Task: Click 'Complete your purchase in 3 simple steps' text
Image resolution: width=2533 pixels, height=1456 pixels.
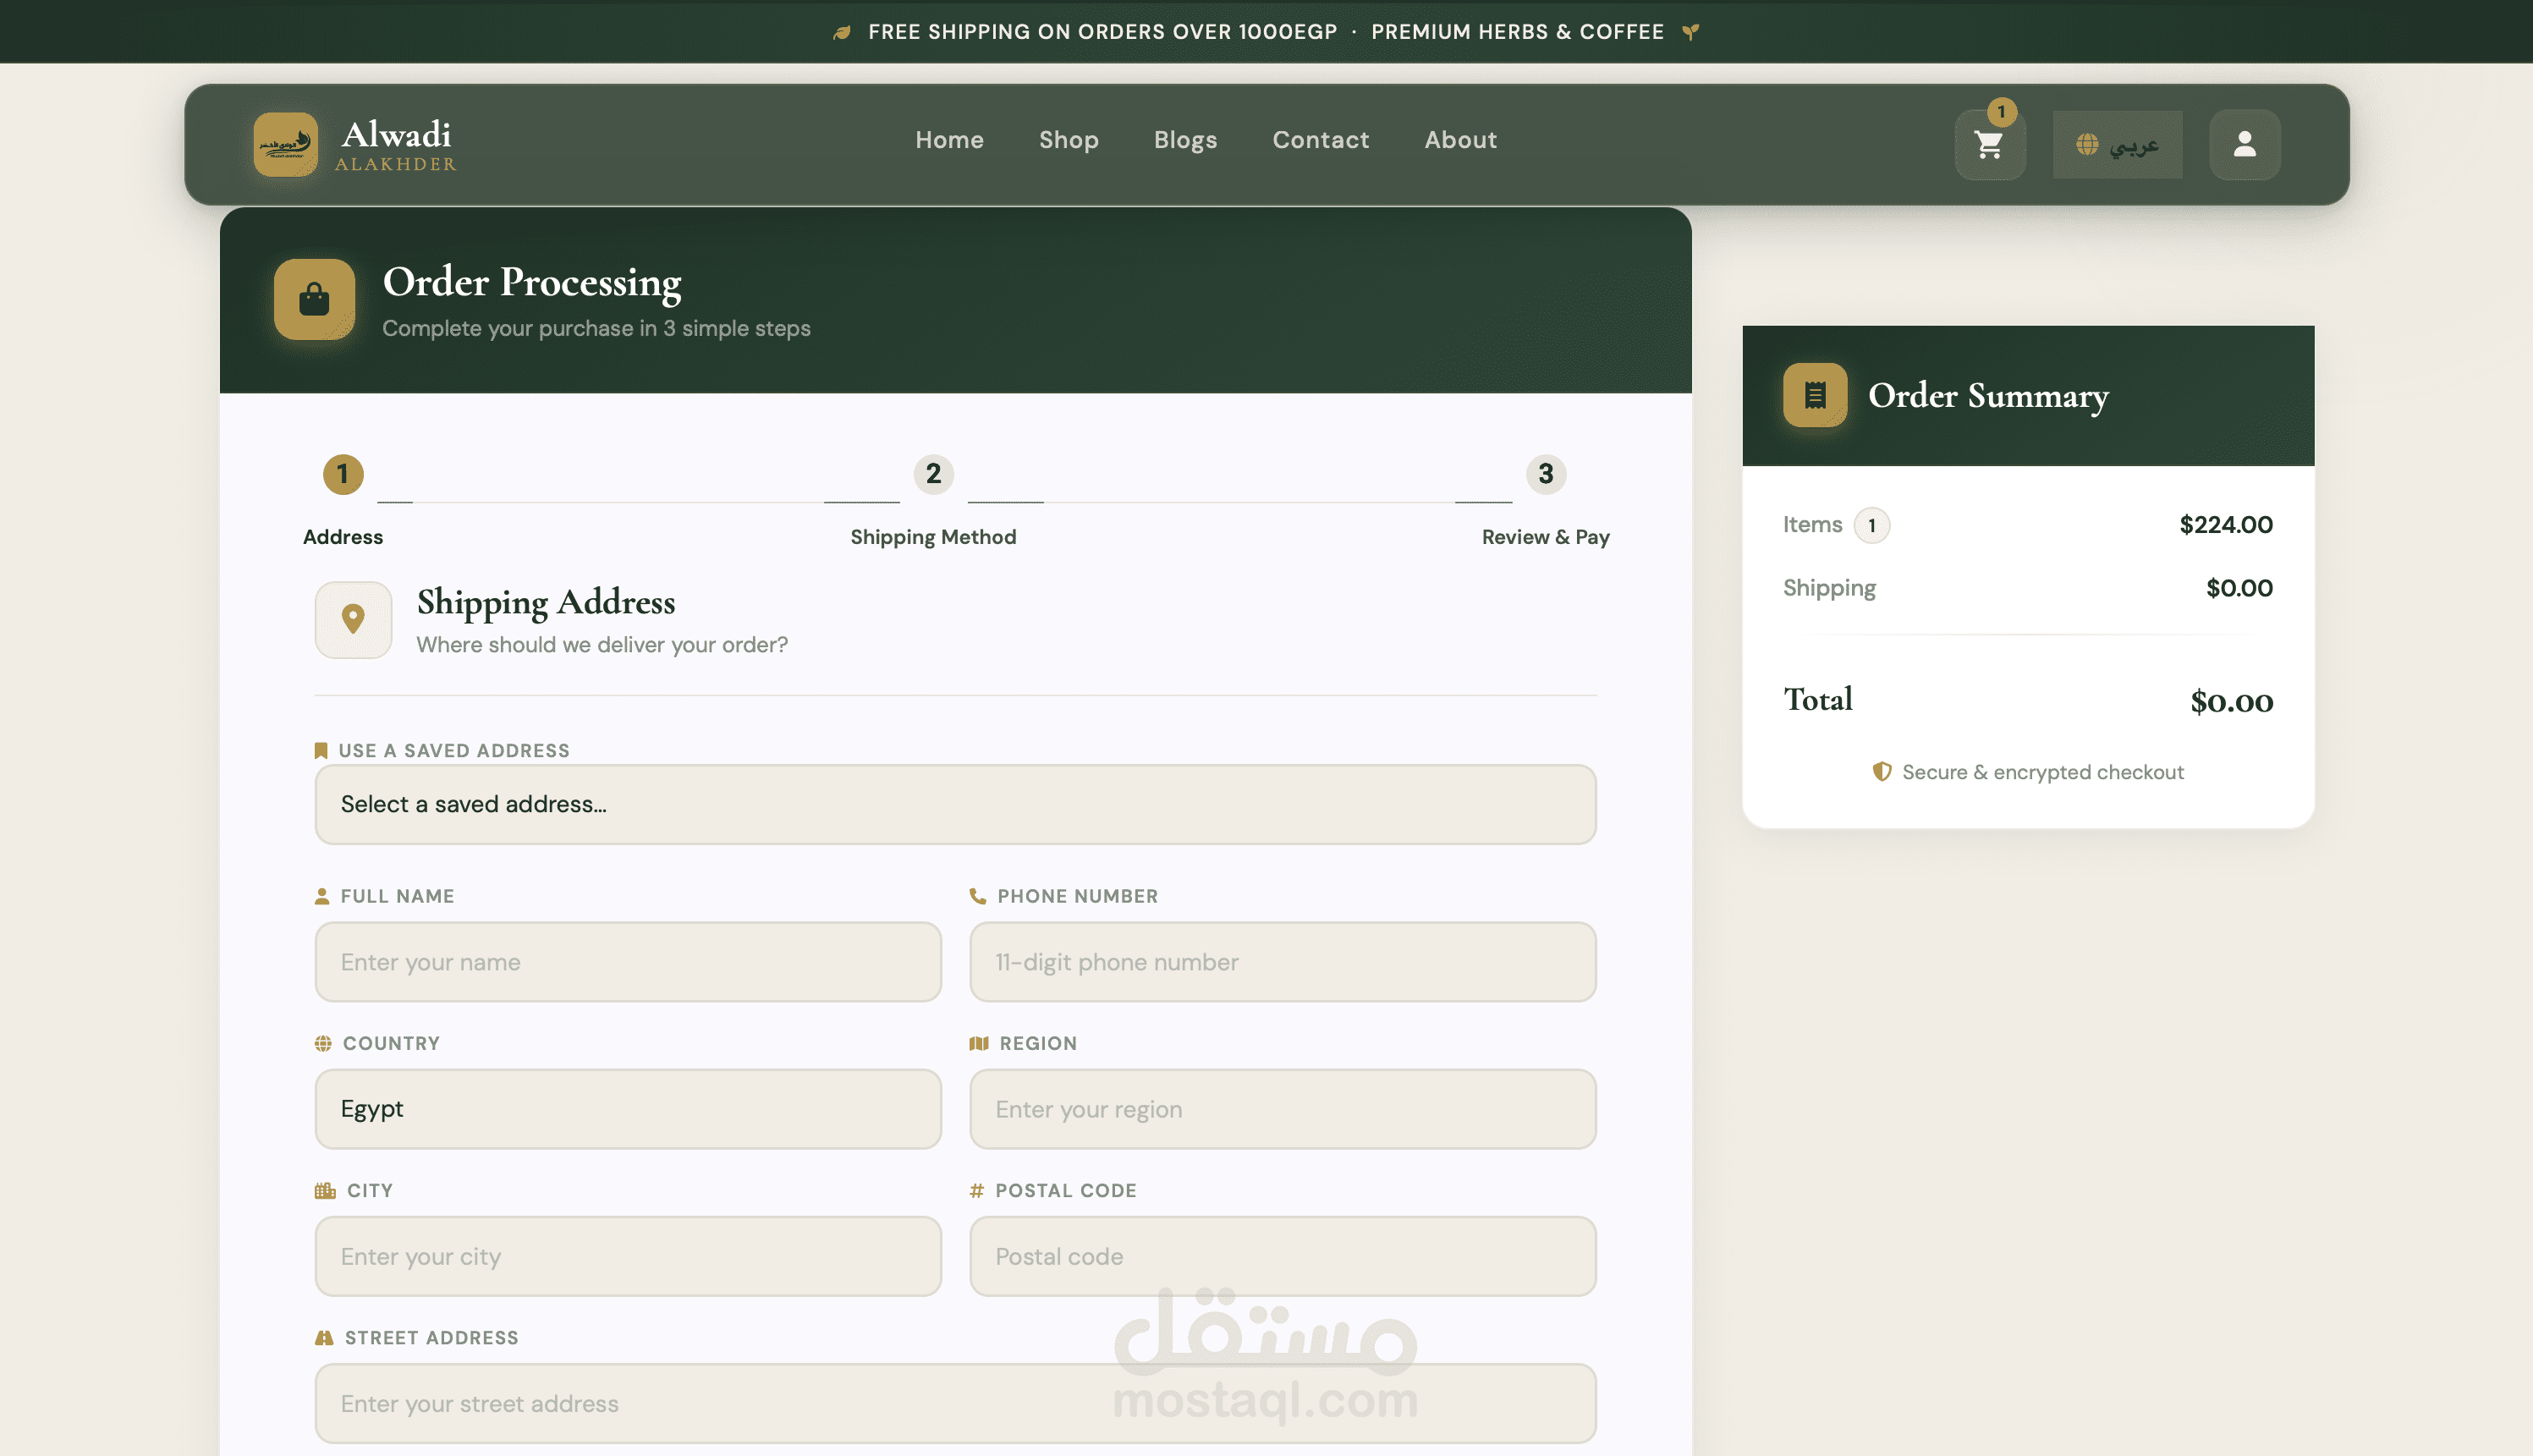Action: coord(596,328)
